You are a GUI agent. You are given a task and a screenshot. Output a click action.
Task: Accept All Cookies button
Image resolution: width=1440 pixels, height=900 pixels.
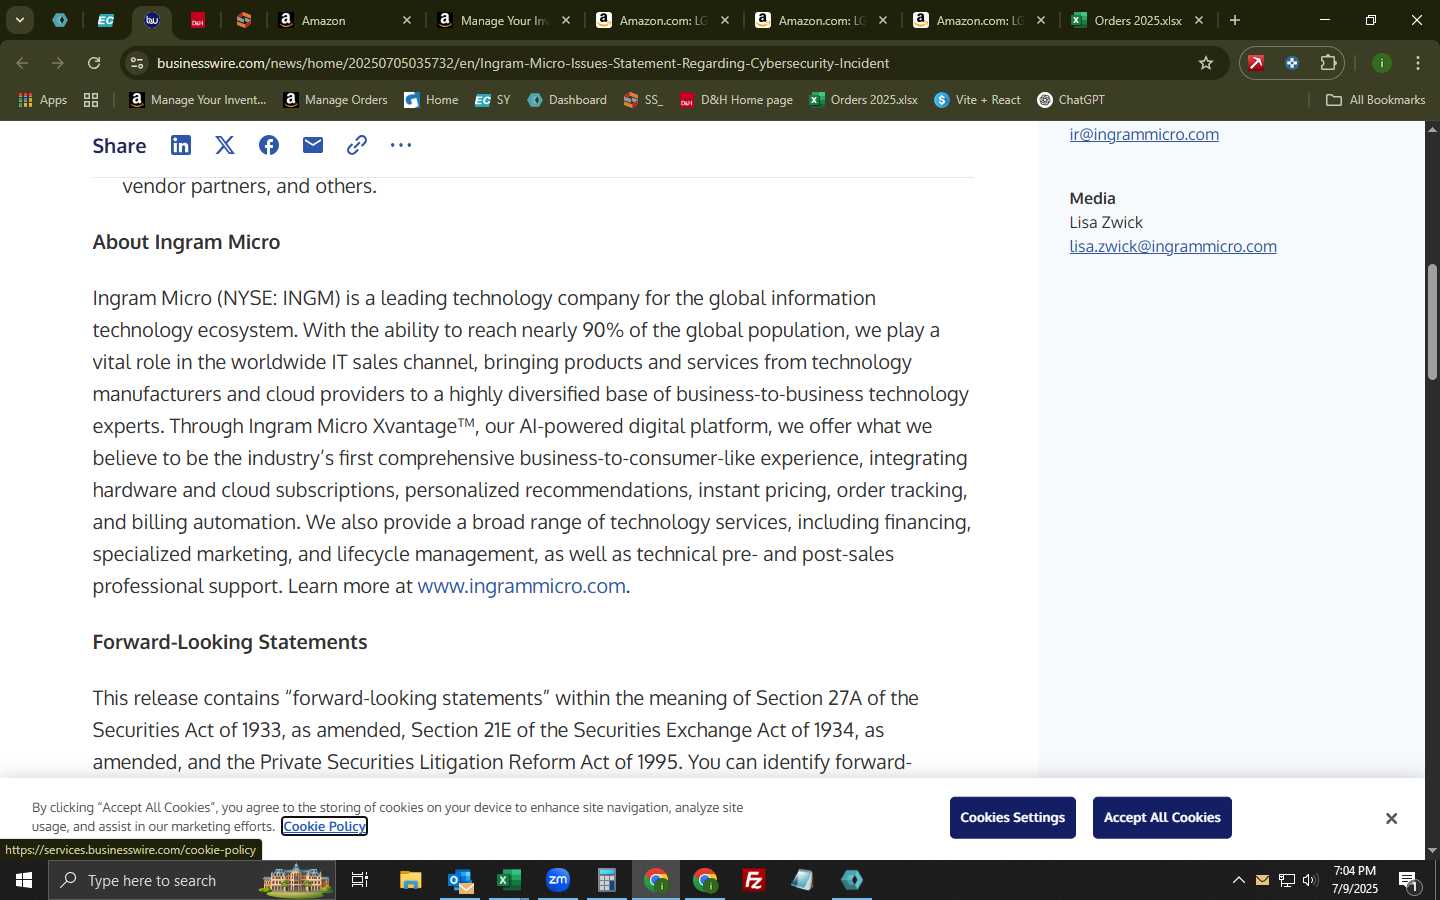tap(1162, 818)
